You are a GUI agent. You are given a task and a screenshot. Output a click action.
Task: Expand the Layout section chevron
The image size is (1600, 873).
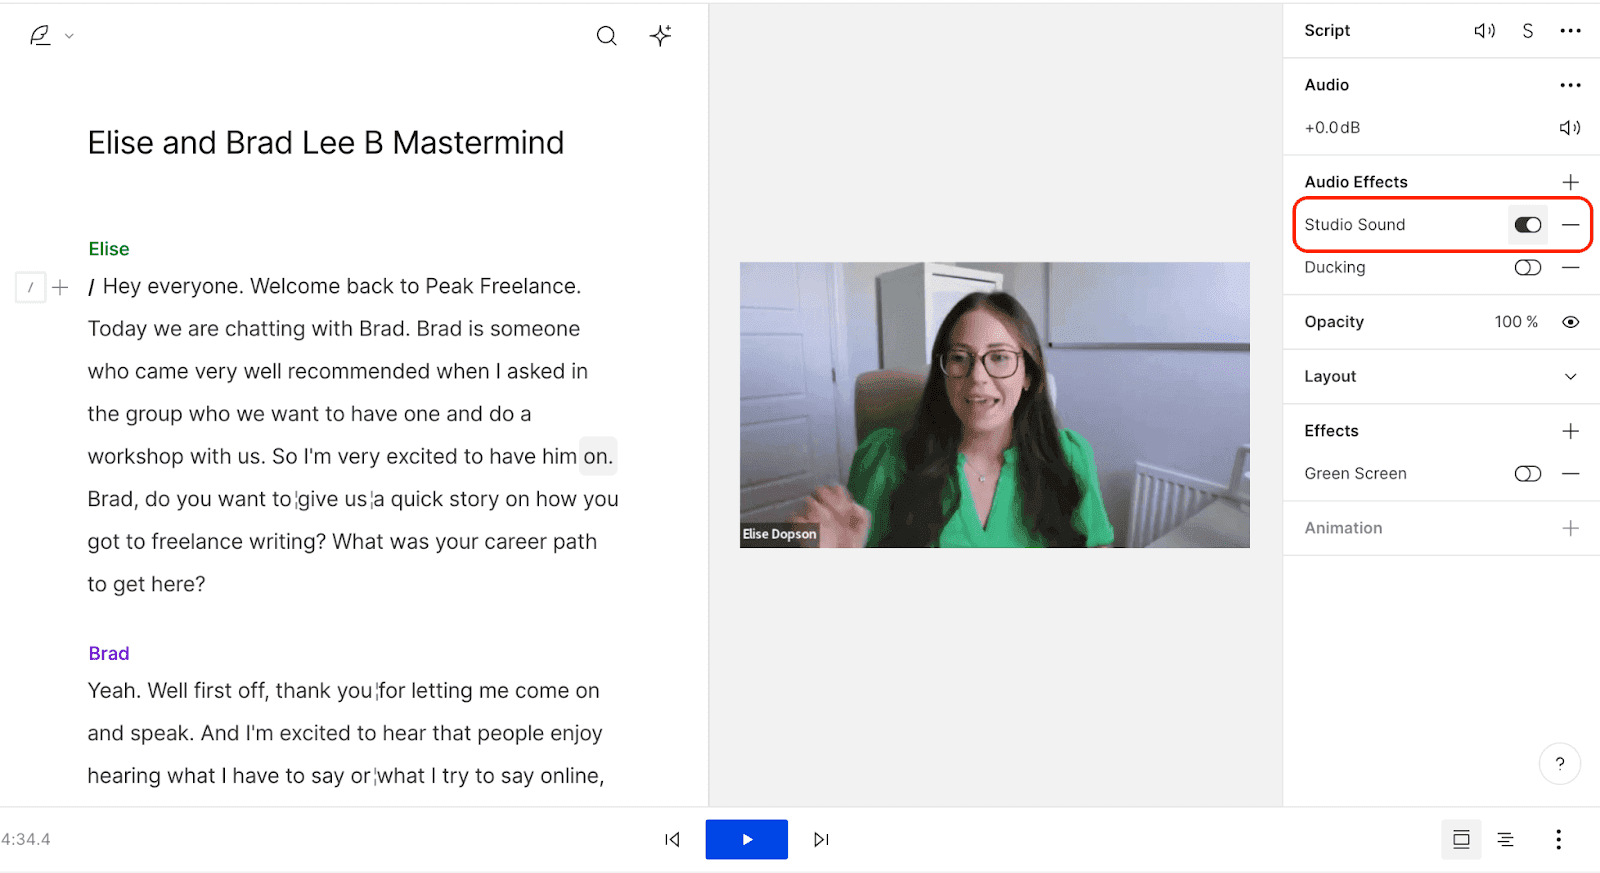click(1570, 377)
